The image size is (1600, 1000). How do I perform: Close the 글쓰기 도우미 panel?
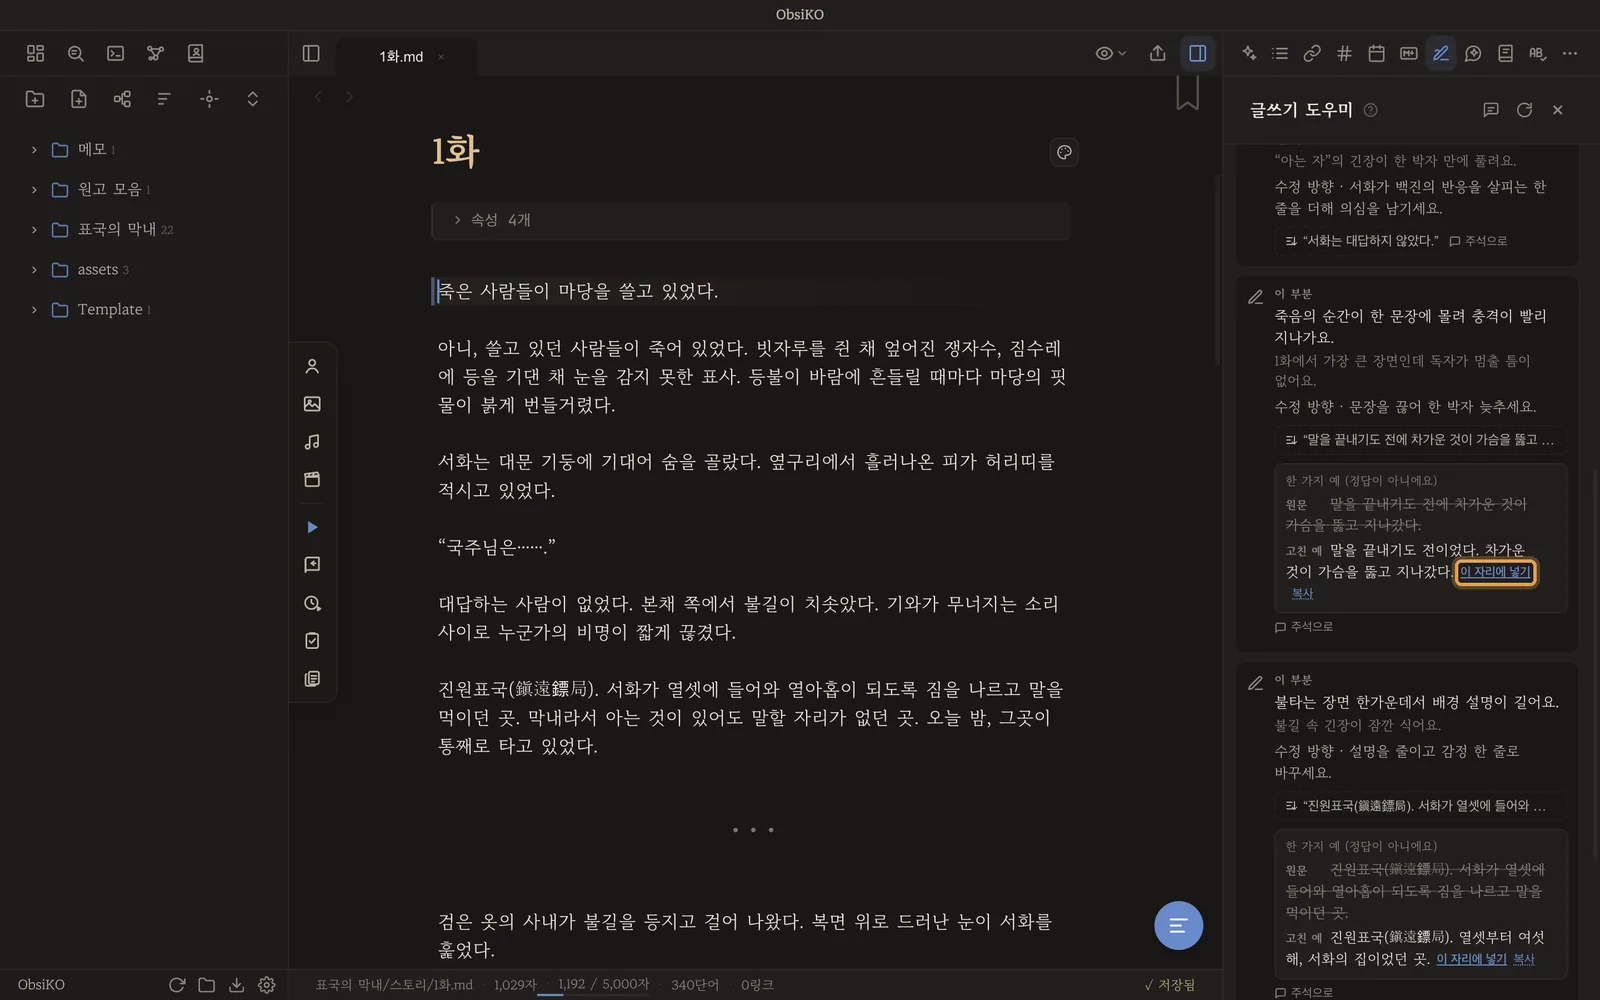pos(1557,110)
